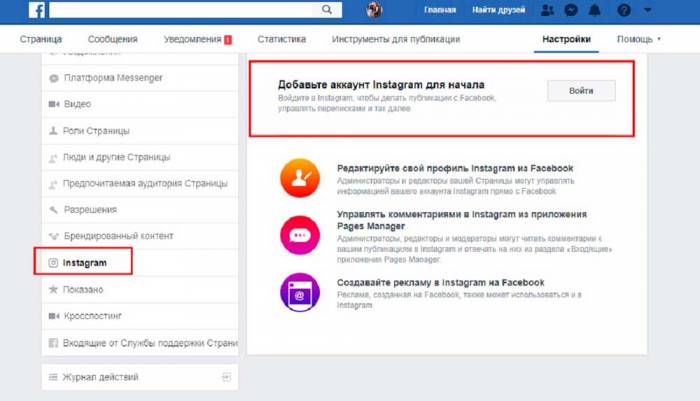Open the Сообщения tab
The height and width of the screenshot is (401, 700).
tap(113, 40)
